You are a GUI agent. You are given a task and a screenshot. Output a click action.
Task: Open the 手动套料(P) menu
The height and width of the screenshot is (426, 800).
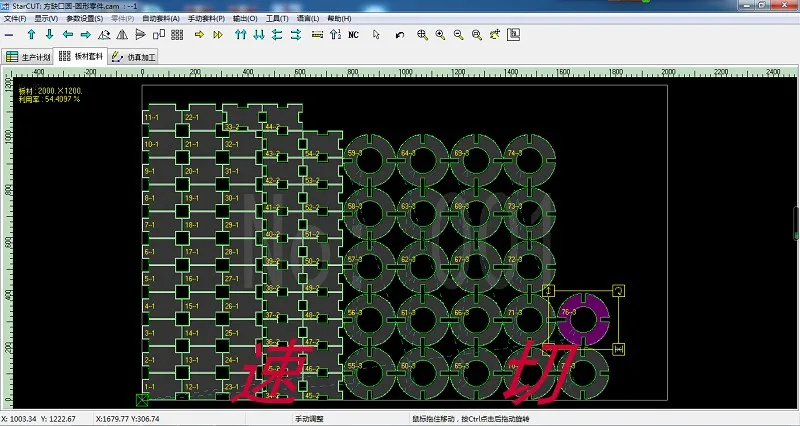click(x=207, y=18)
